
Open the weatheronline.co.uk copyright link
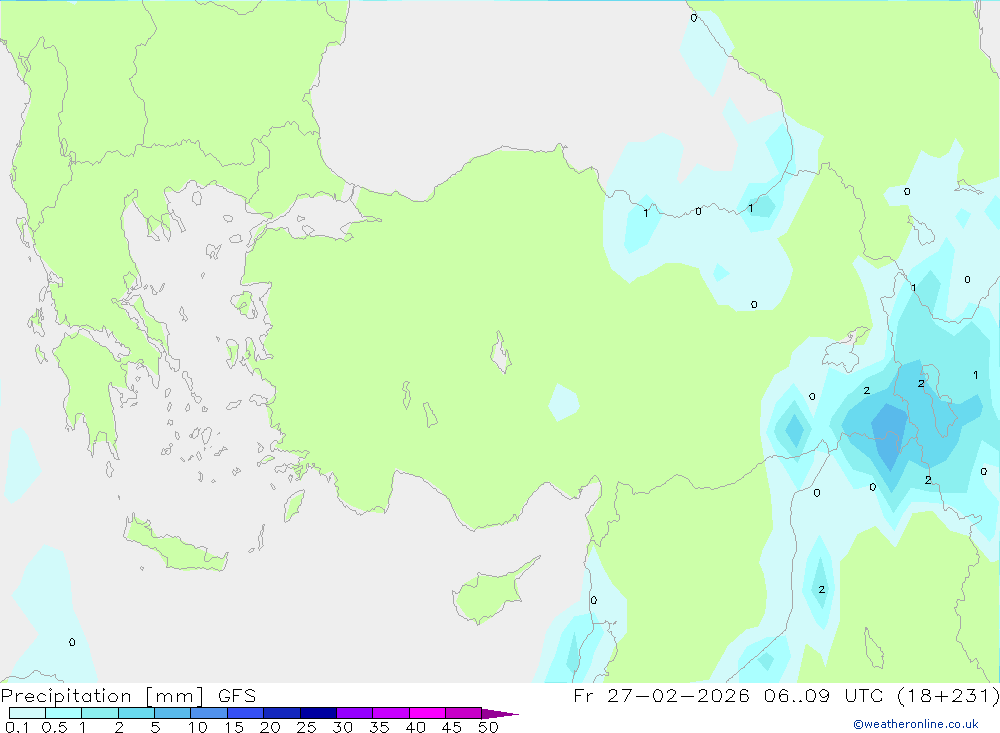(916, 724)
